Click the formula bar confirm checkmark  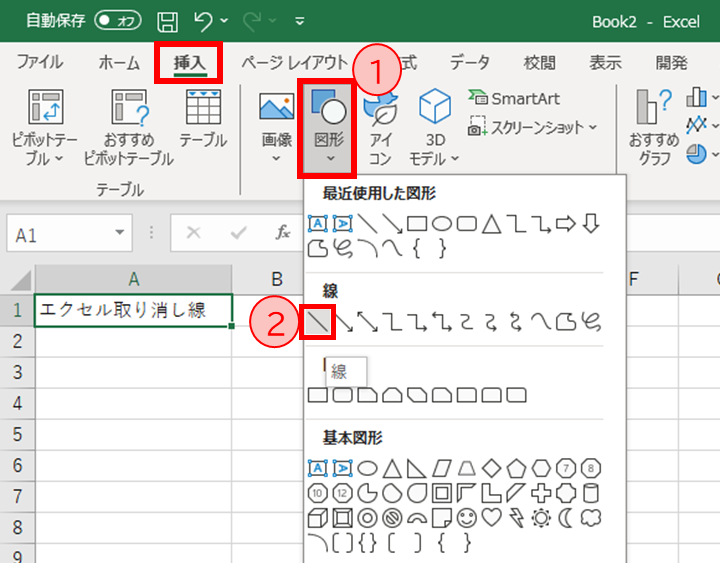click(x=239, y=233)
